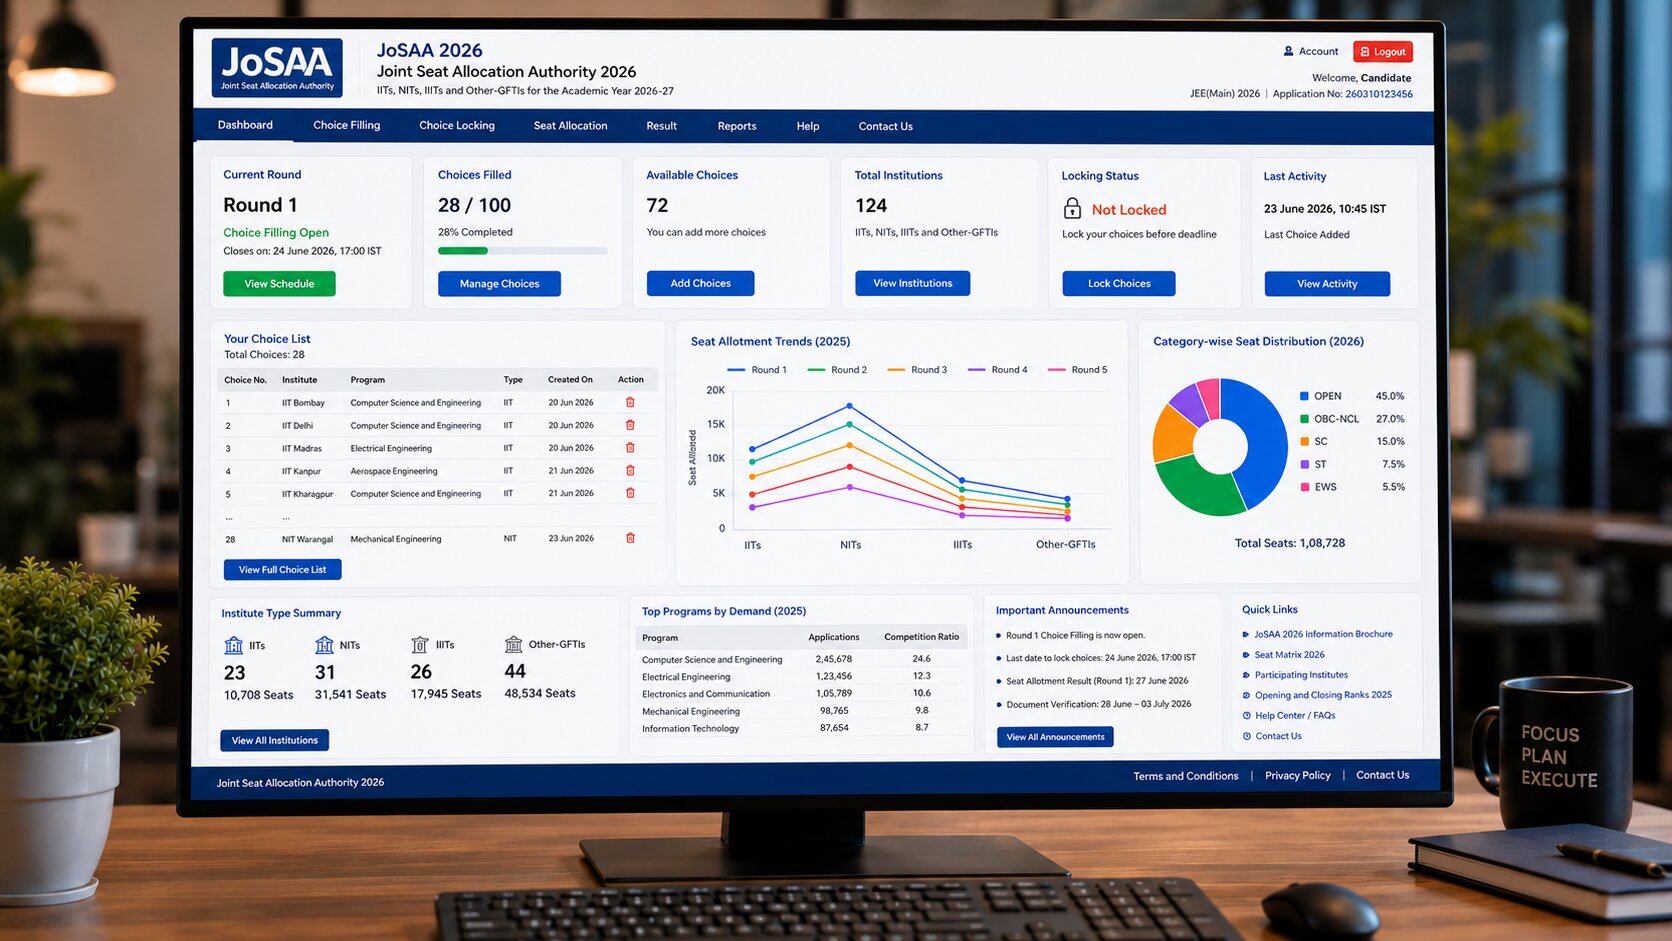The height and width of the screenshot is (941, 1672).
Task: Open Terms and Conditions in the footer
Action: (x=1186, y=776)
